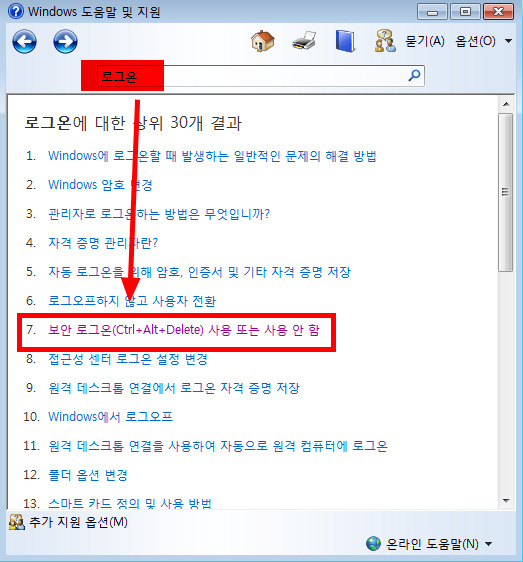Click the vertical scrollbar thumb
Viewport: 523px width, 562px height.
pyautogui.click(x=505, y=192)
